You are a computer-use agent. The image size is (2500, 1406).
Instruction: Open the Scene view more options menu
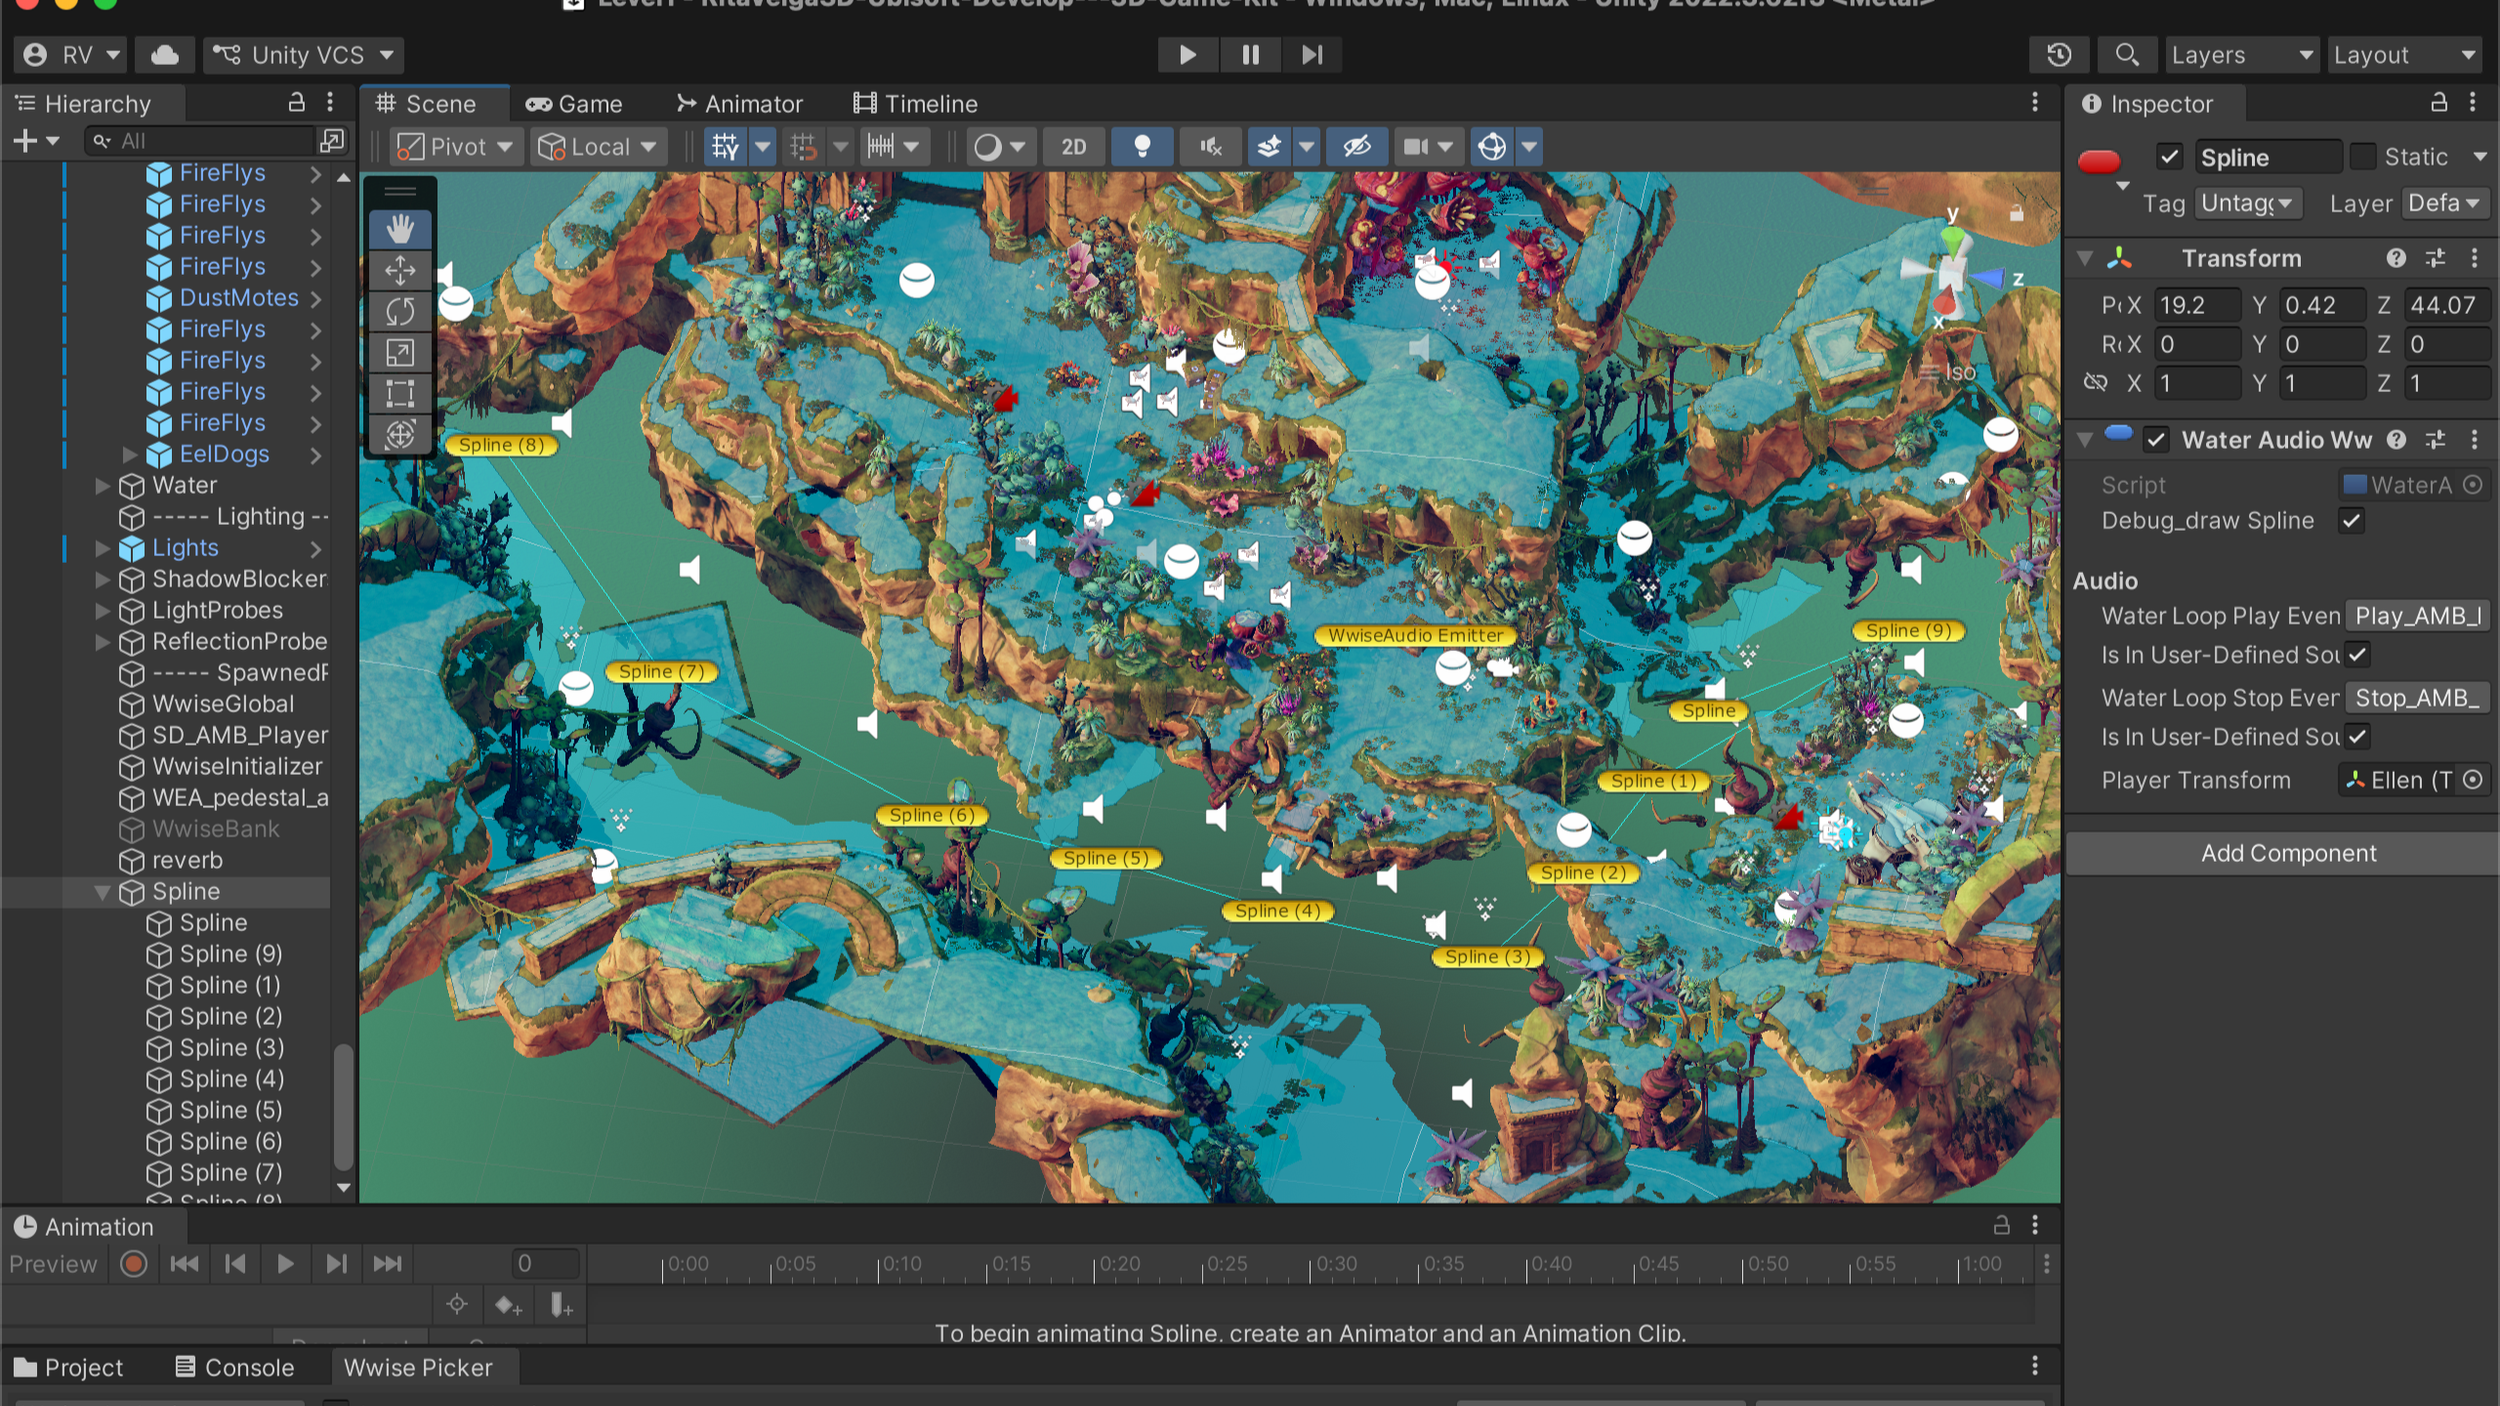[x=2035, y=103]
